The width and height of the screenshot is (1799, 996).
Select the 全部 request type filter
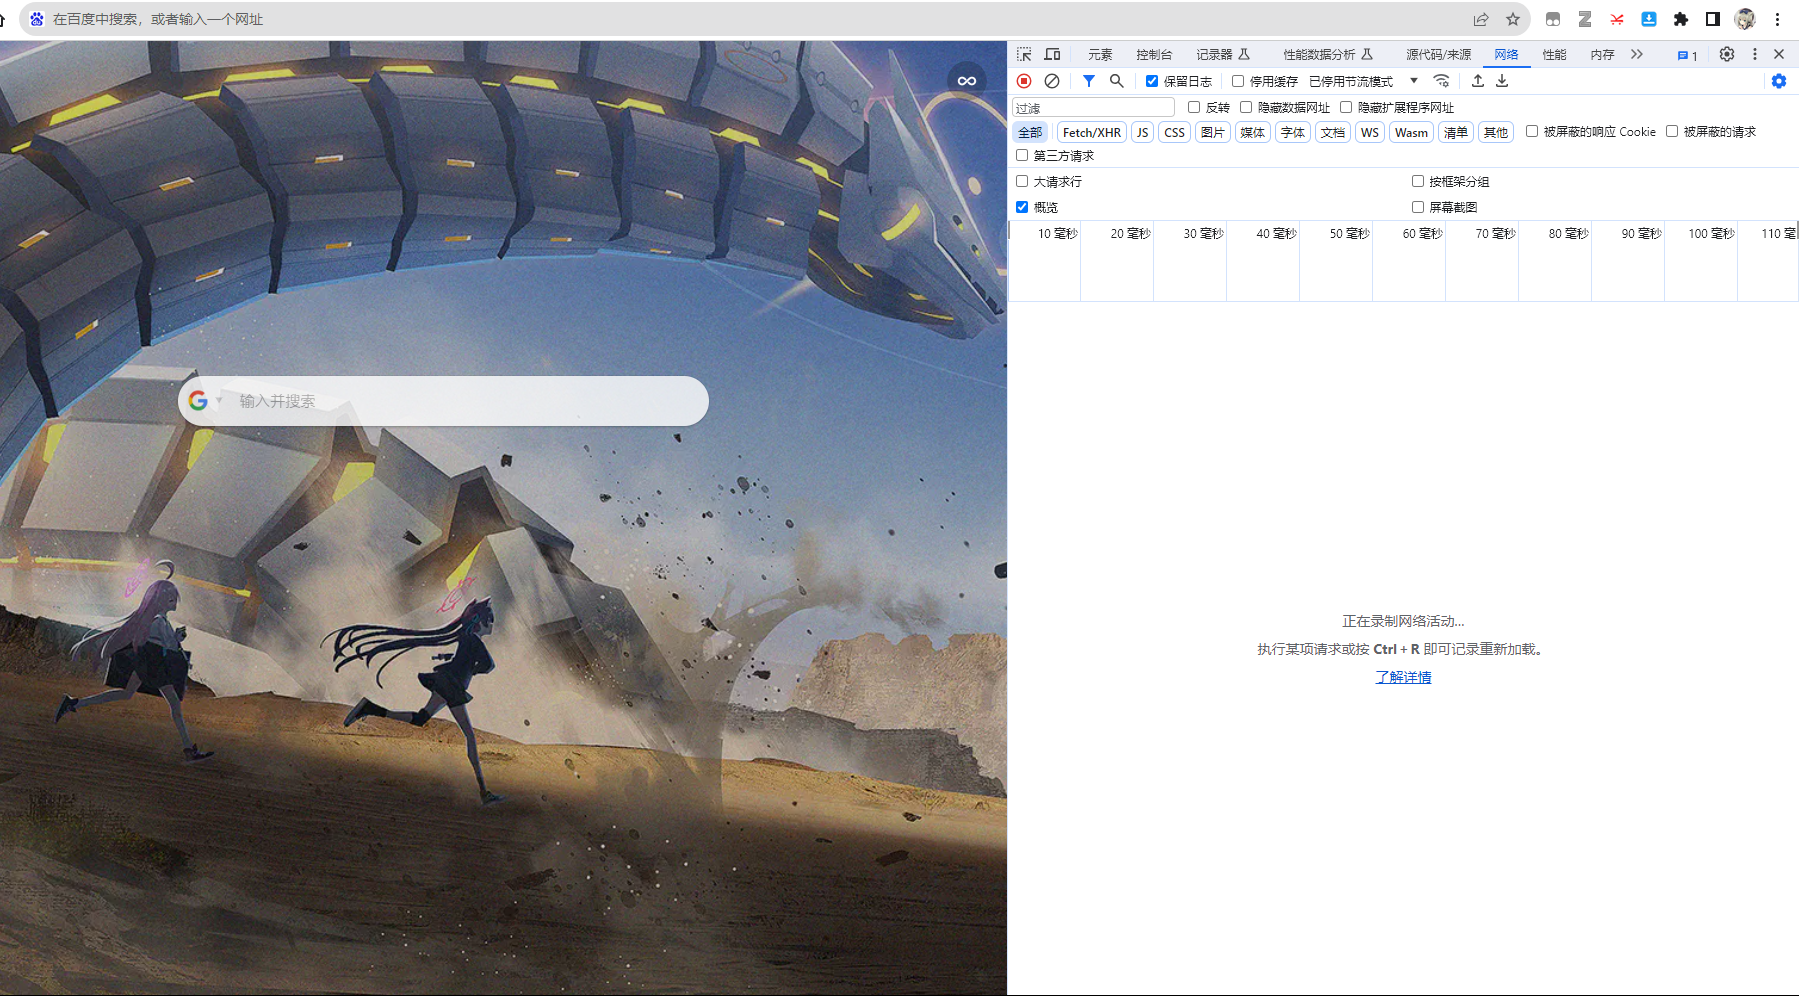pyautogui.click(x=1030, y=132)
